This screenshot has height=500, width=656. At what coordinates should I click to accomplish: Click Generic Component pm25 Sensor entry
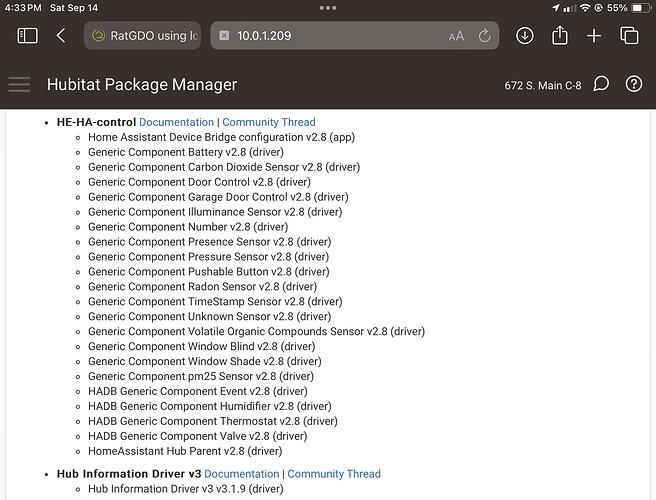tap(201, 377)
